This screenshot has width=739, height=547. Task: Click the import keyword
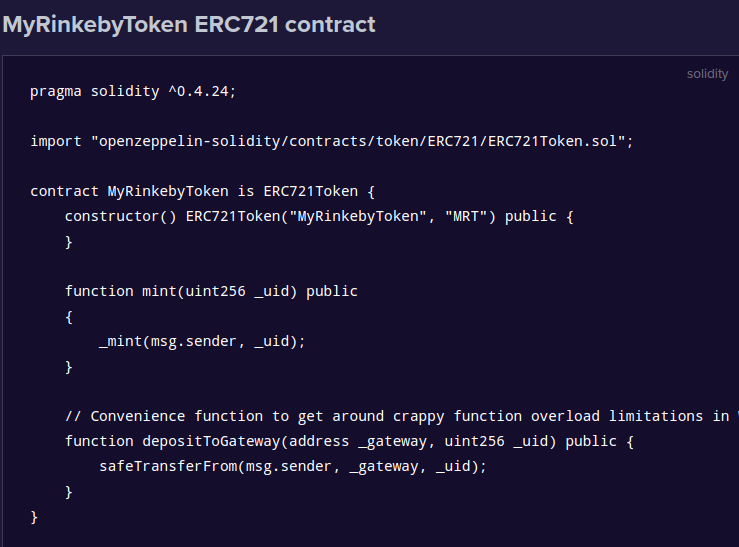point(56,141)
